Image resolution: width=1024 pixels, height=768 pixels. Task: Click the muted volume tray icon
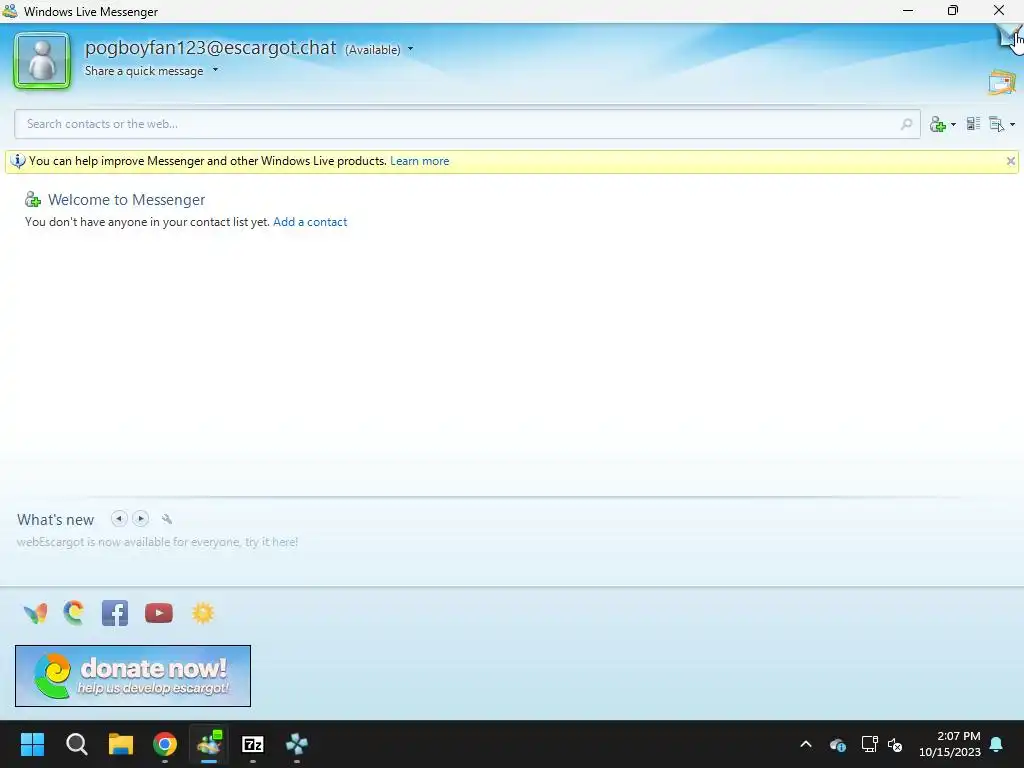(895, 744)
